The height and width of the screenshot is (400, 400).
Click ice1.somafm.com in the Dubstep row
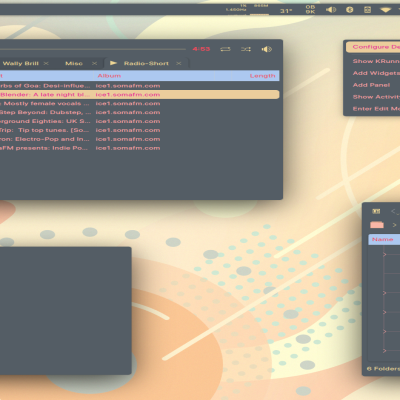[128, 112]
